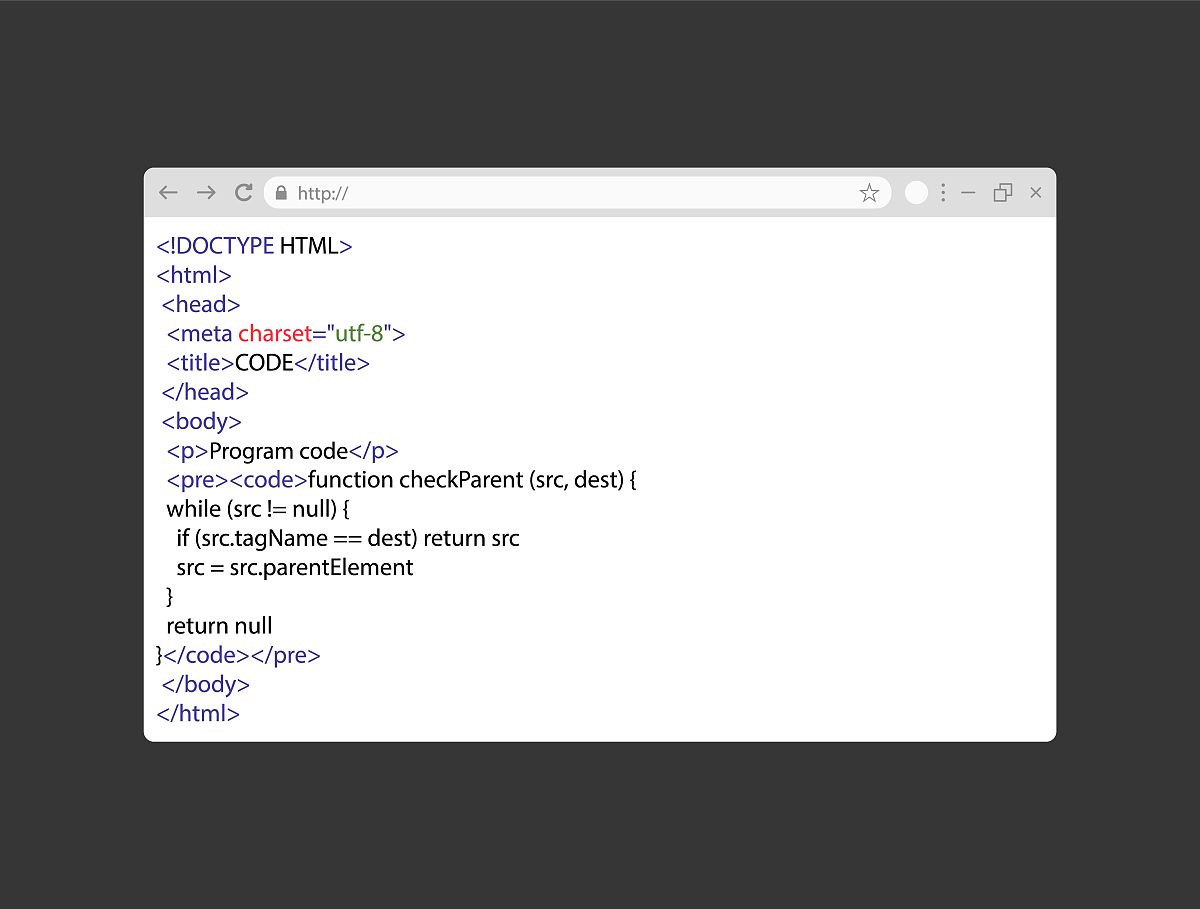Close the browser window
Viewport: 1200px width, 909px height.
coord(1036,193)
